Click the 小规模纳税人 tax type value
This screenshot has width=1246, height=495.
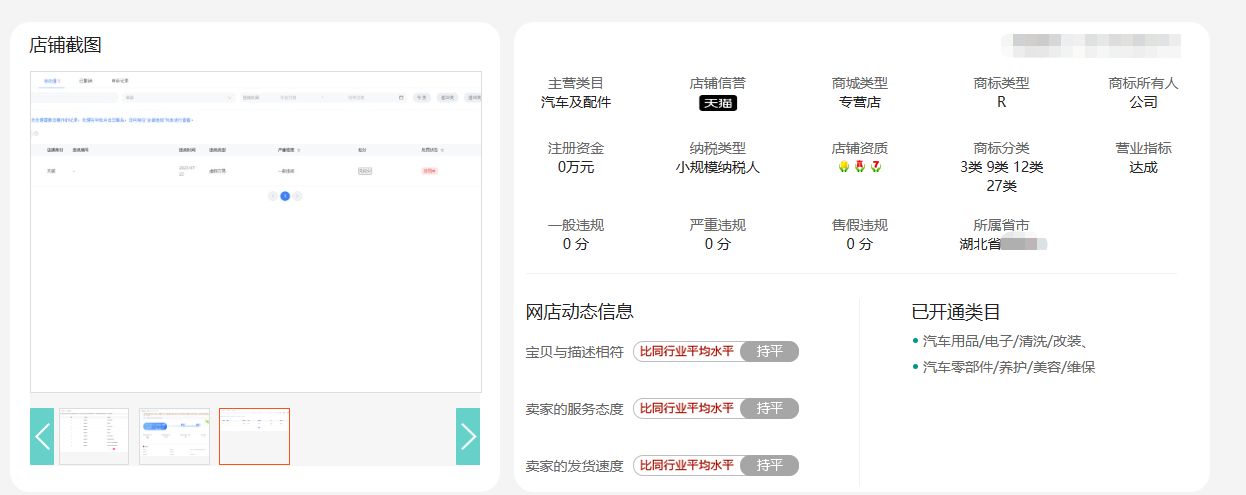point(717,167)
